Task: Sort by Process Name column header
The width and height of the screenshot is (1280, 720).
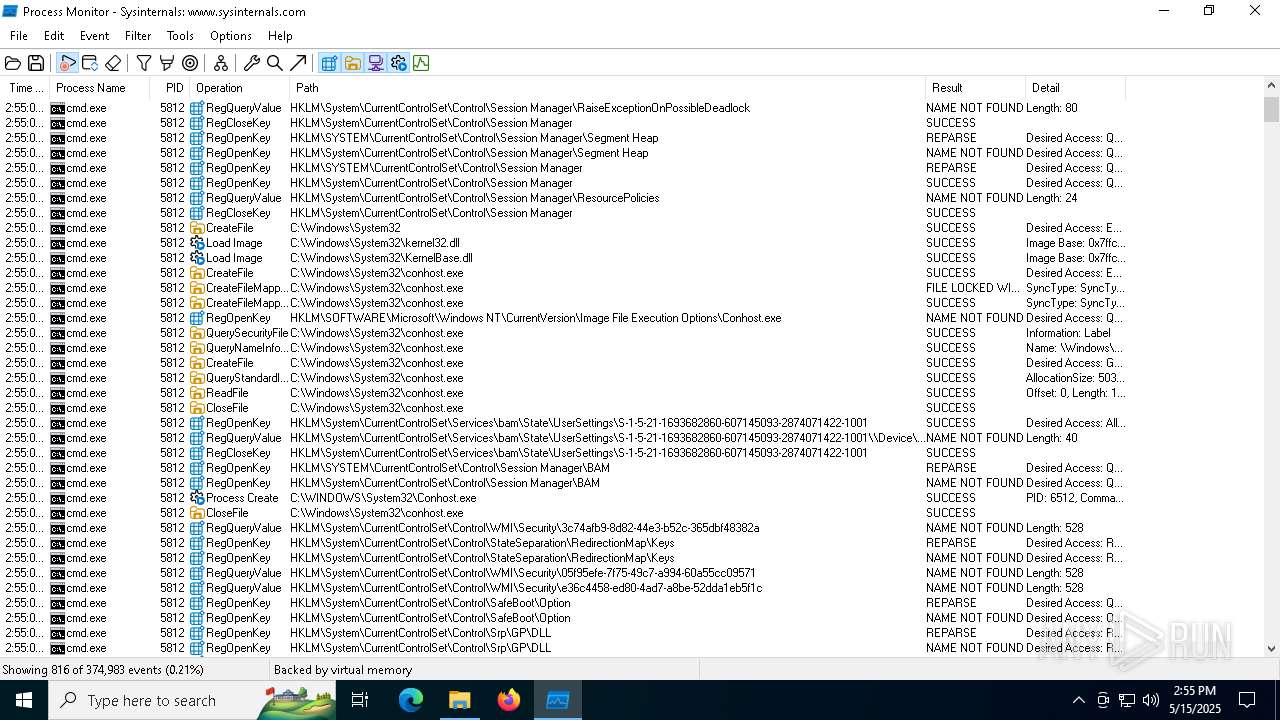Action: coord(100,88)
